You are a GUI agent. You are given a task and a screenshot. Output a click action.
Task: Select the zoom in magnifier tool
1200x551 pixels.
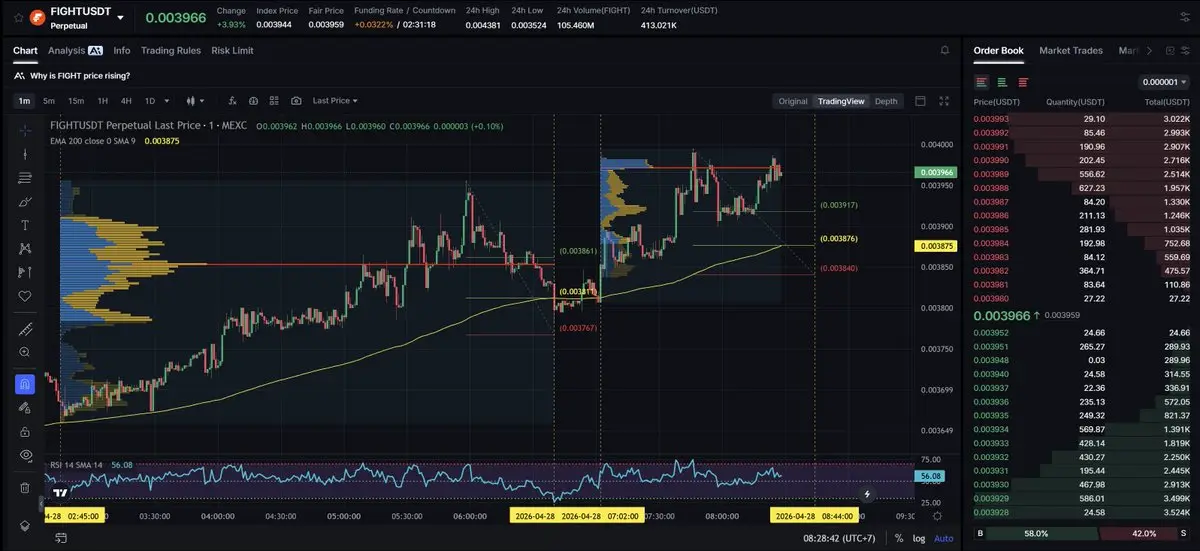tap(25, 352)
